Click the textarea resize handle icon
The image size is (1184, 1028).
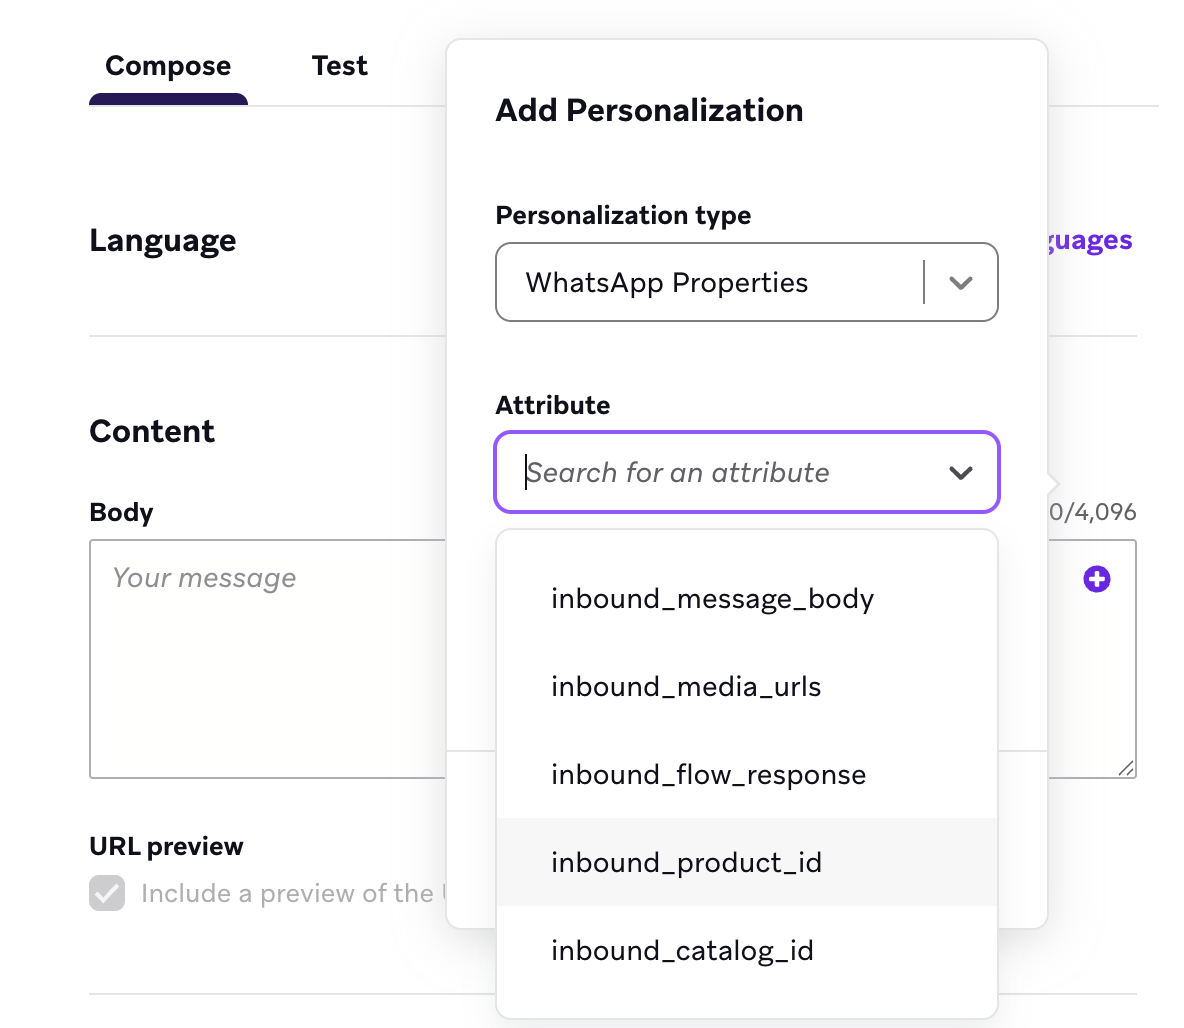pos(1128,768)
